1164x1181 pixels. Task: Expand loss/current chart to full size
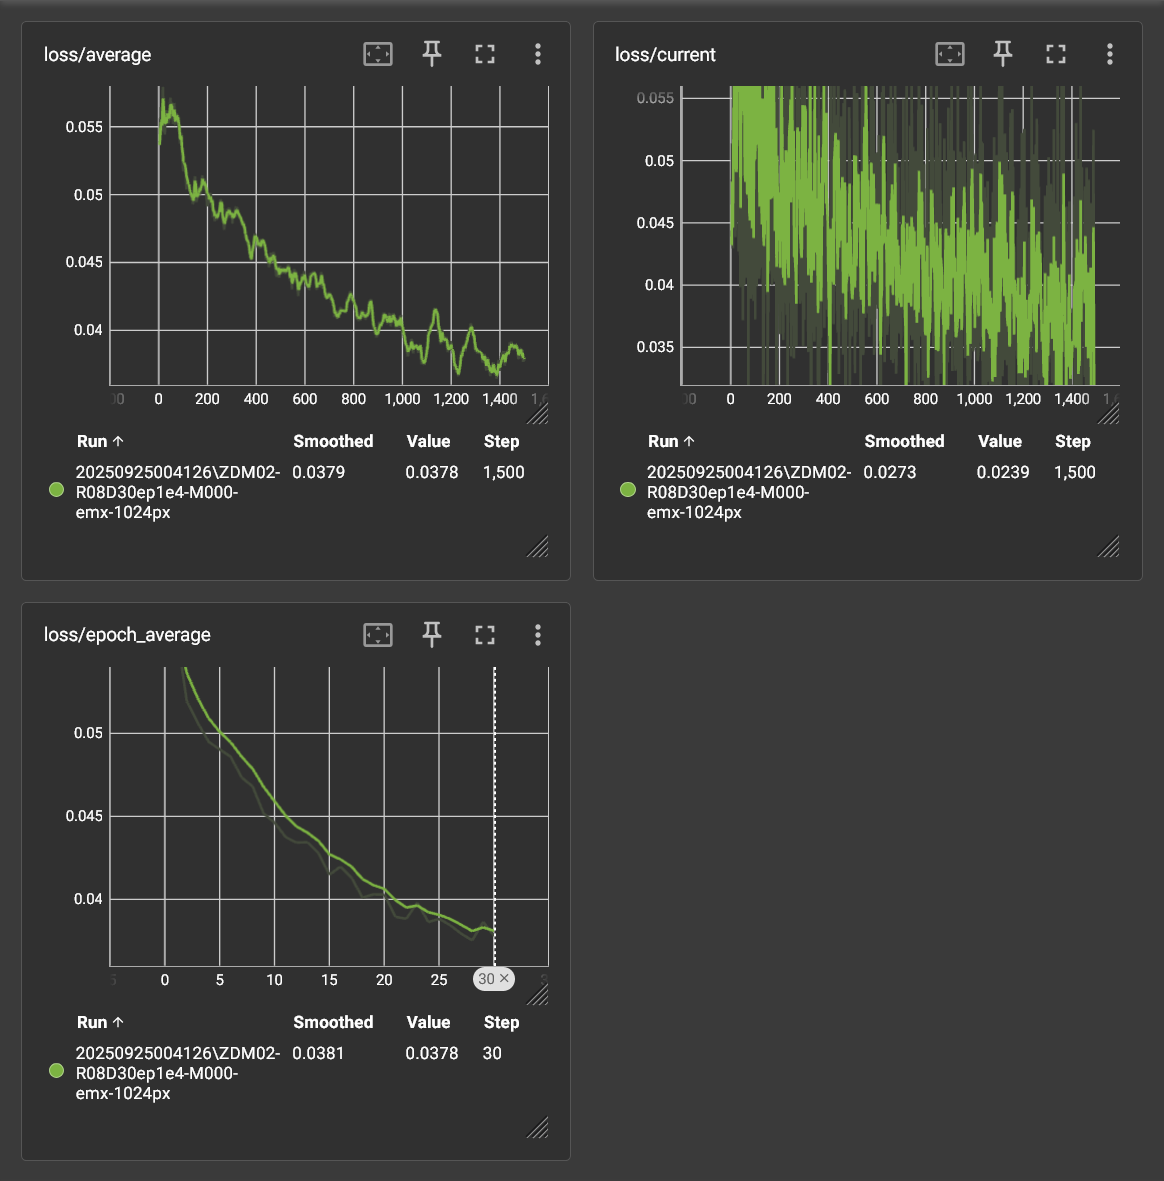coord(1056,54)
